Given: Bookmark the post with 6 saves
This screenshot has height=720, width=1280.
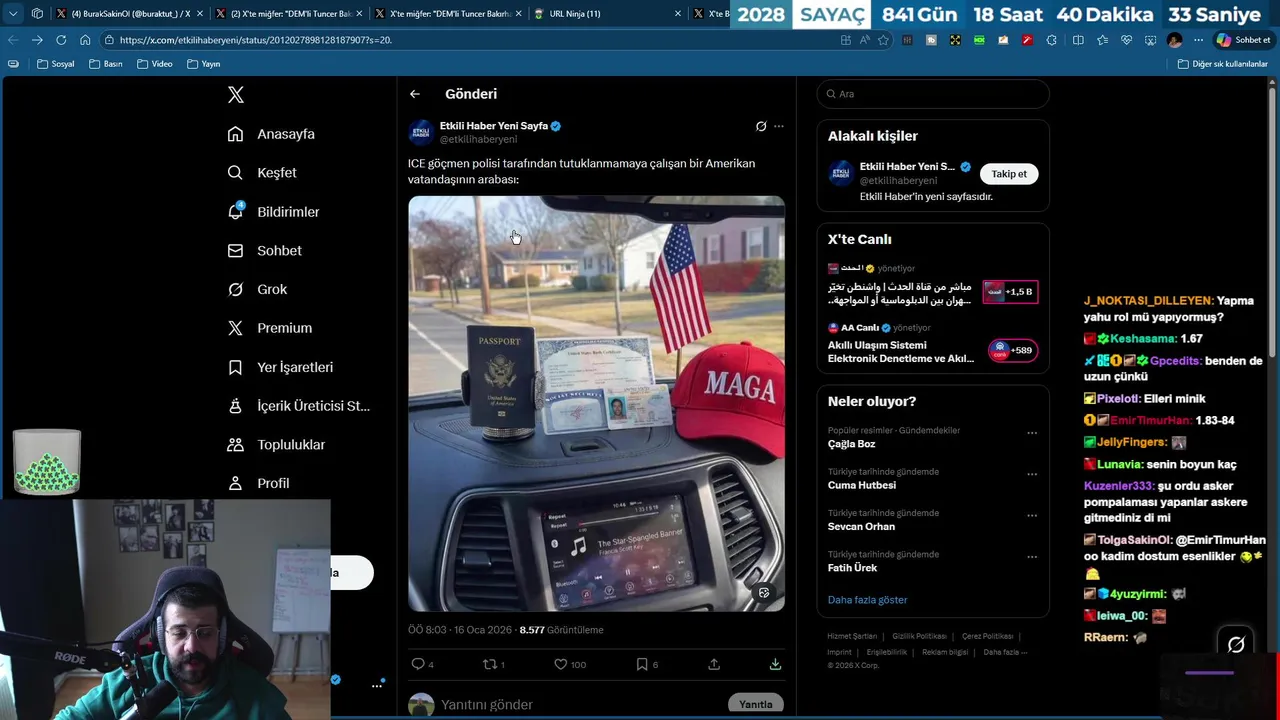Looking at the screenshot, I should click(647, 664).
